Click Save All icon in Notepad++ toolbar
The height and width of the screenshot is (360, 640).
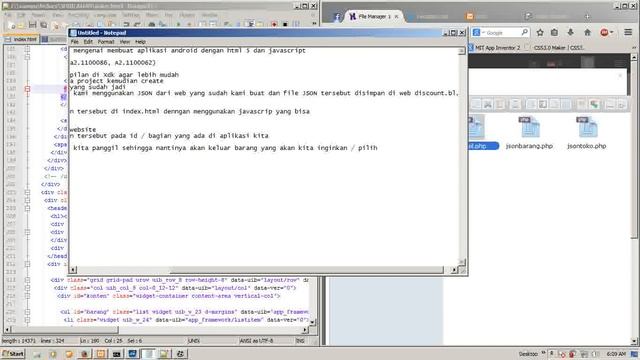[x=44, y=25]
